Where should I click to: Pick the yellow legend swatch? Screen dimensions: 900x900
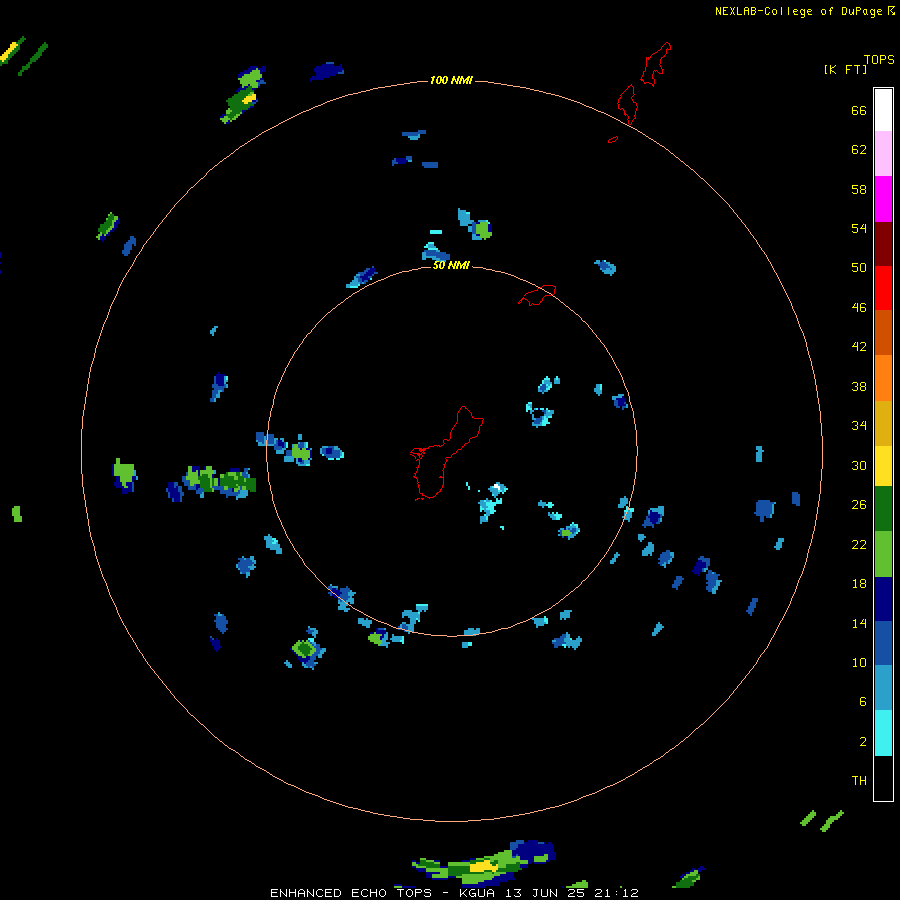(883, 466)
